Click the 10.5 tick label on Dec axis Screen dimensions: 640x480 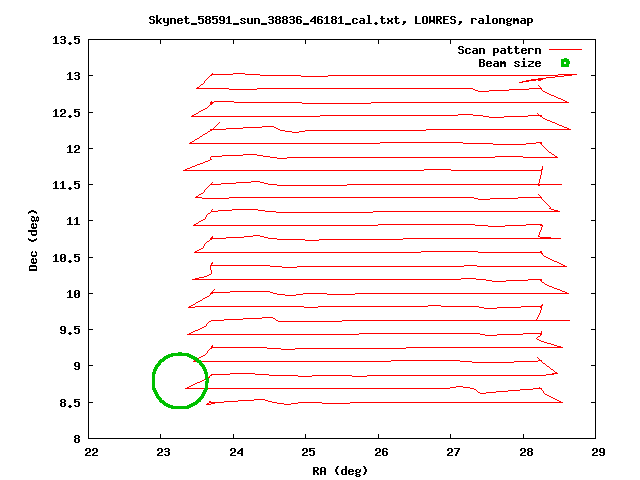point(67,258)
